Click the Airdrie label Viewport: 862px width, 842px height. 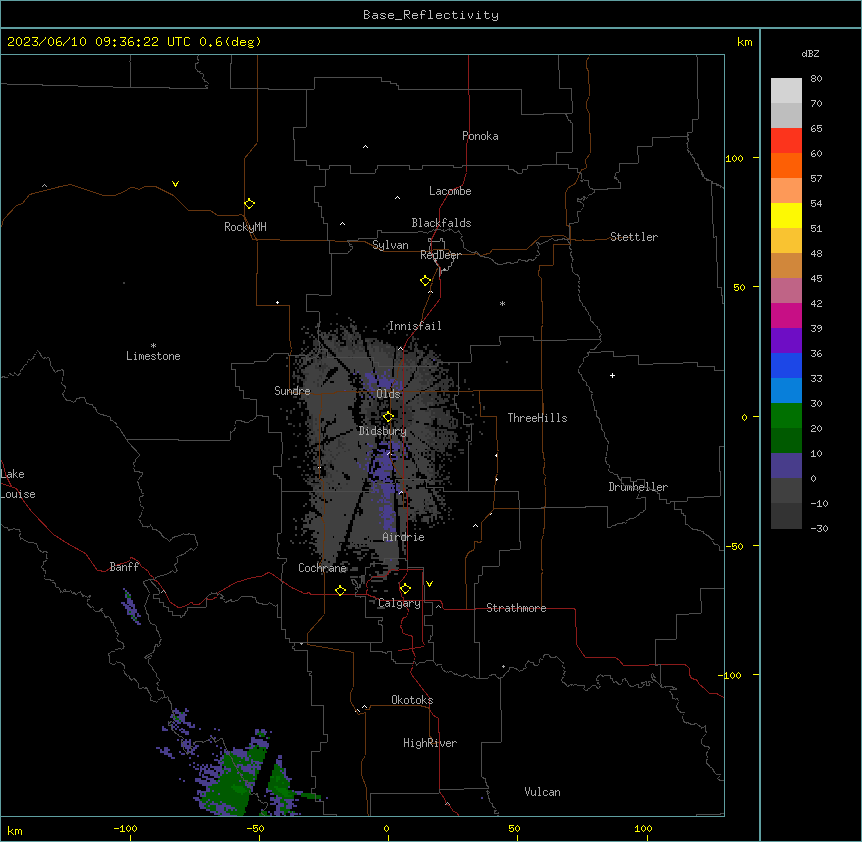[x=404, y=537]
